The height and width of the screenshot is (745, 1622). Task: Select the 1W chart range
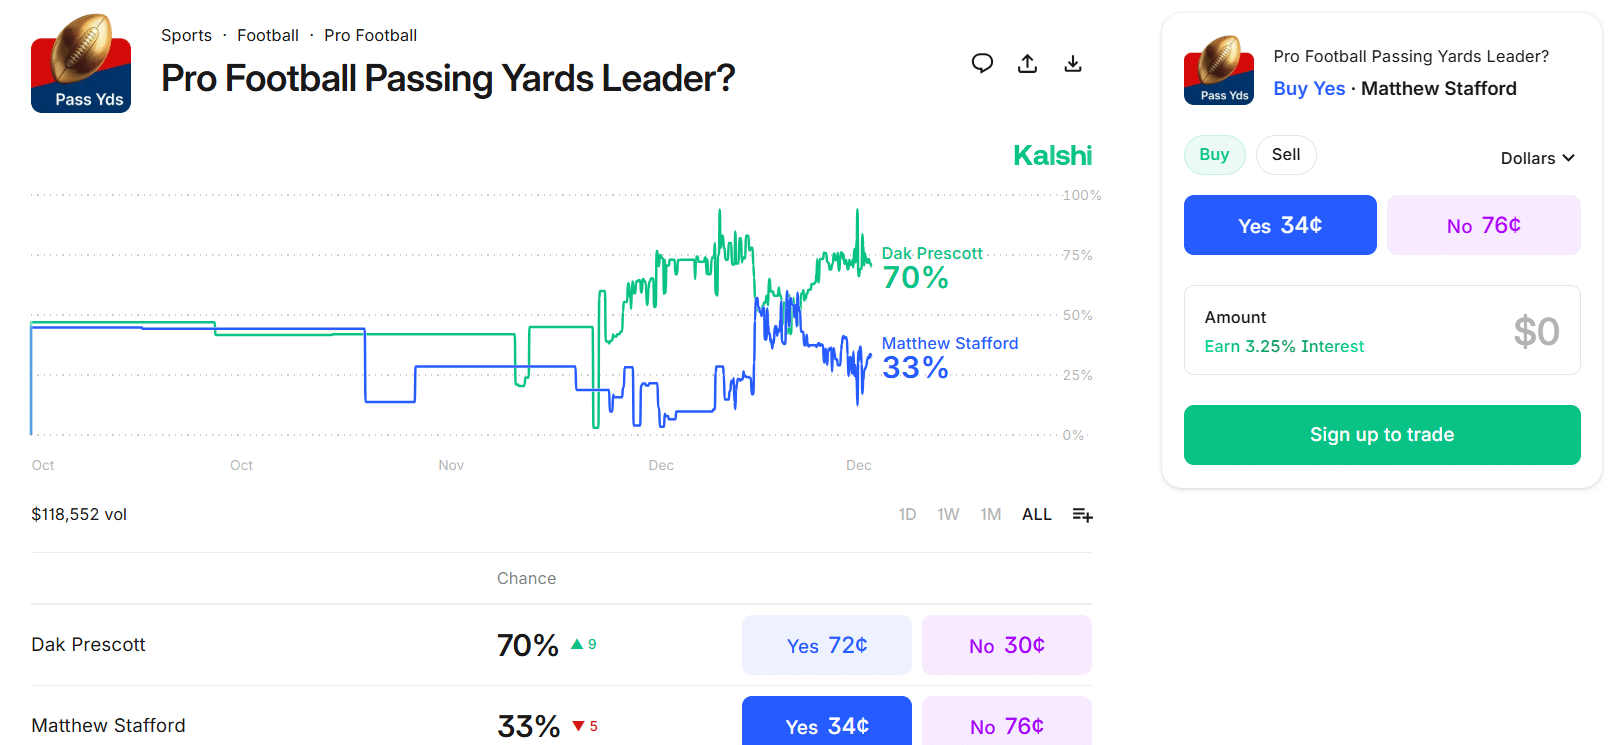point(948,515)
